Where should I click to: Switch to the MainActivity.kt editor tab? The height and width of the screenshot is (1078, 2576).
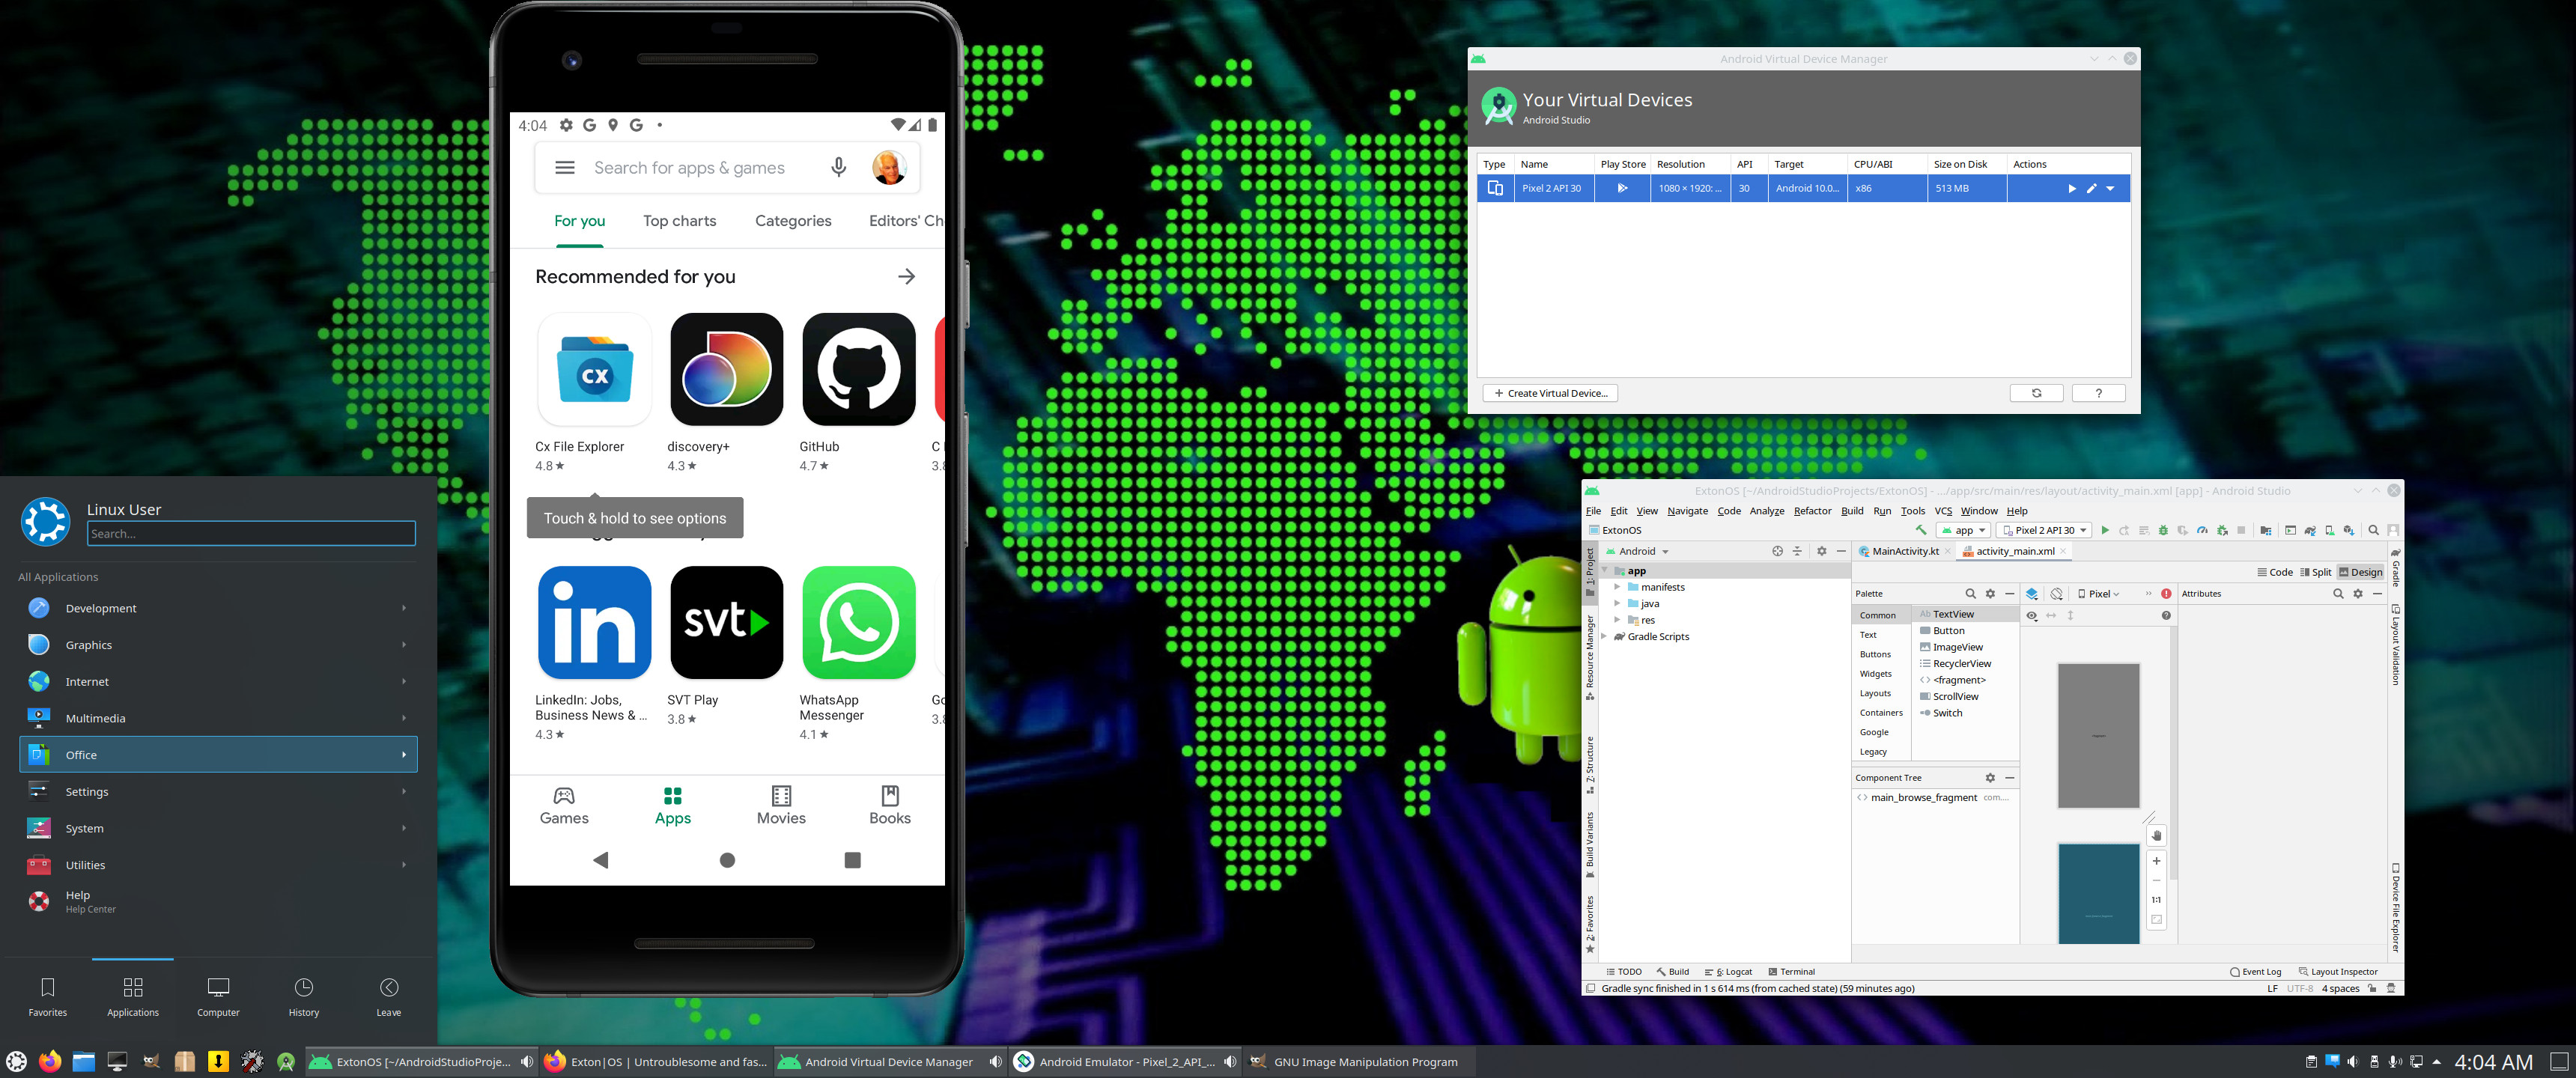1904,551
